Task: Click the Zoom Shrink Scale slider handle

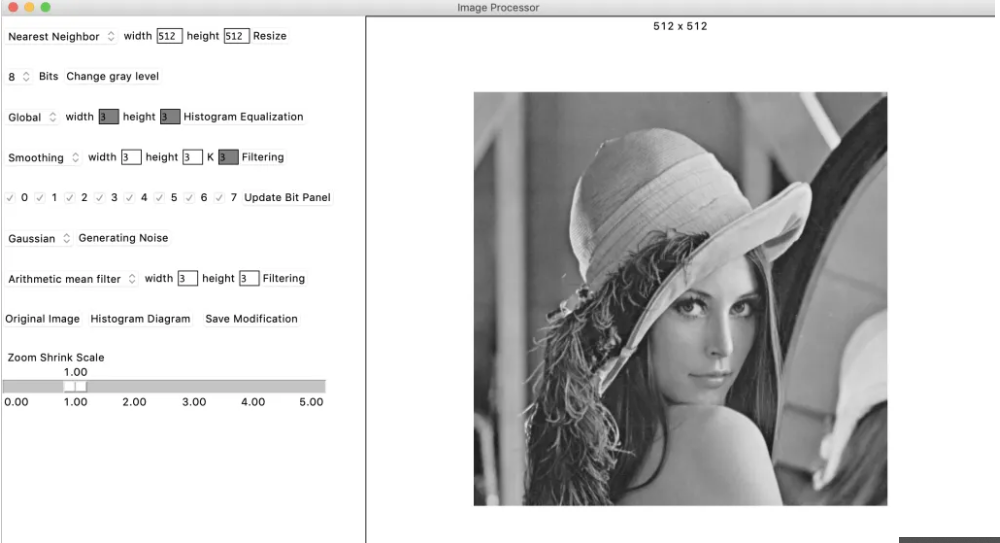Action: pyautogui.click(x=75, y=386)
